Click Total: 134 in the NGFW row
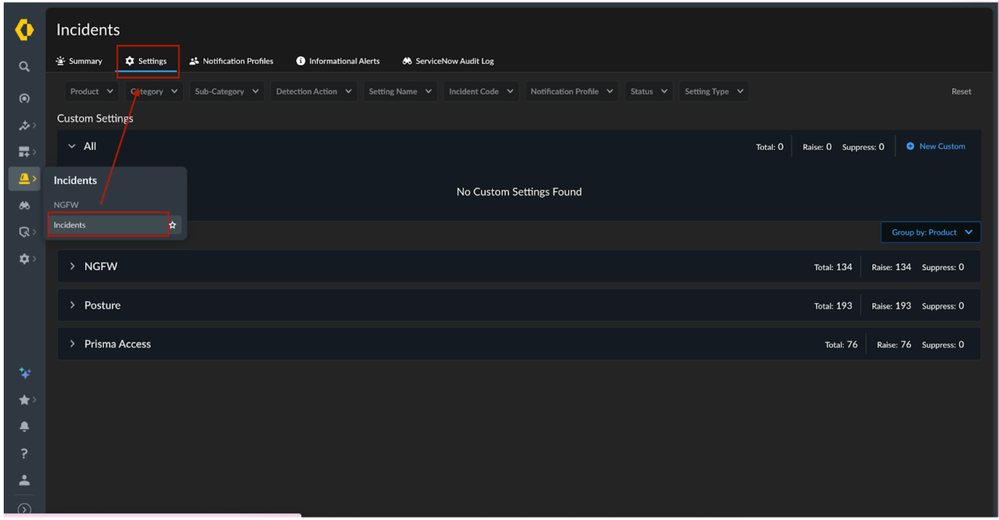 click(x=833, y=267)
